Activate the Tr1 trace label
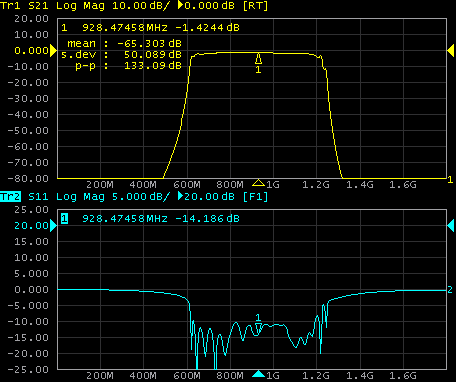Image resolution: width=456 pixels, height=382 pixels. pyautogui.click(x=10, y=5)
